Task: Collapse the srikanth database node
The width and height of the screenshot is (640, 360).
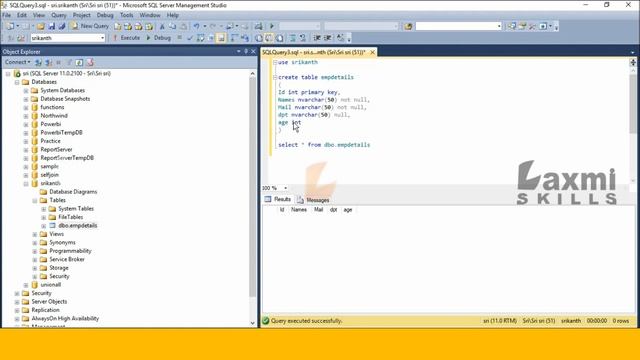Action: [26, 184]
